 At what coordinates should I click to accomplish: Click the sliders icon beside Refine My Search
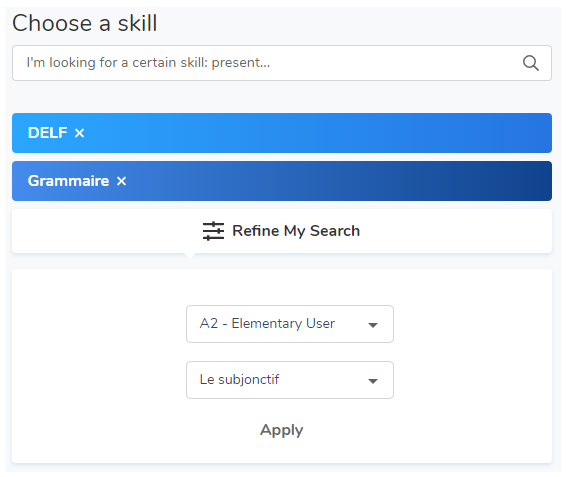point(213,231)
